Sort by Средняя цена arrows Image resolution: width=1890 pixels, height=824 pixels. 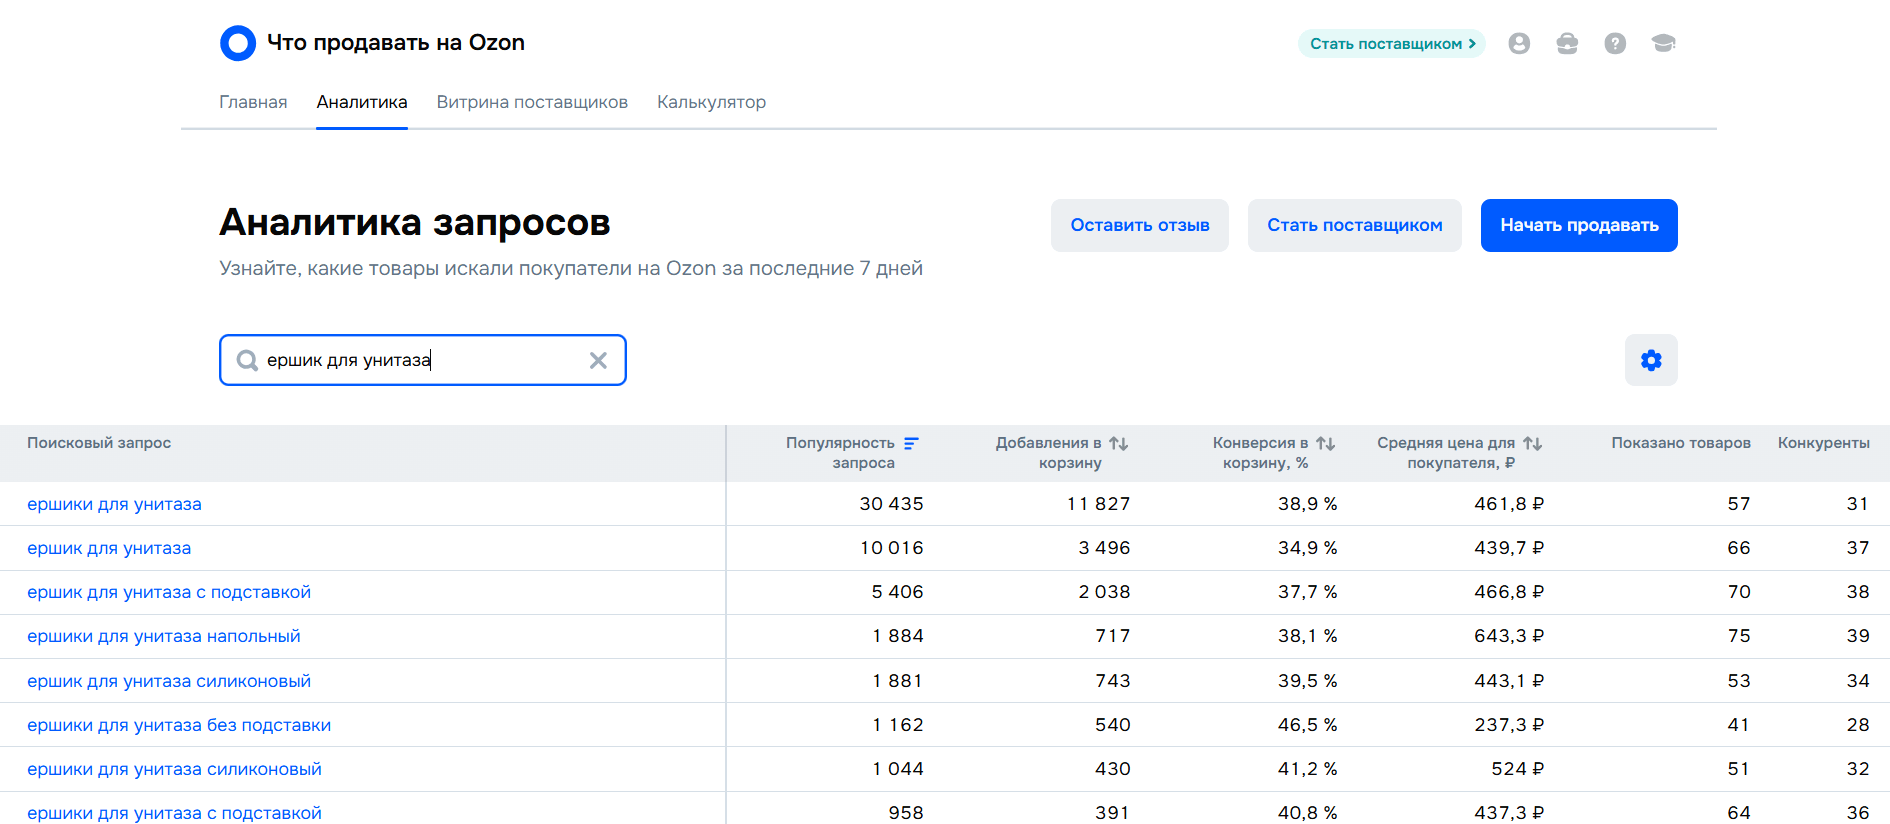tap(1533, 443)
